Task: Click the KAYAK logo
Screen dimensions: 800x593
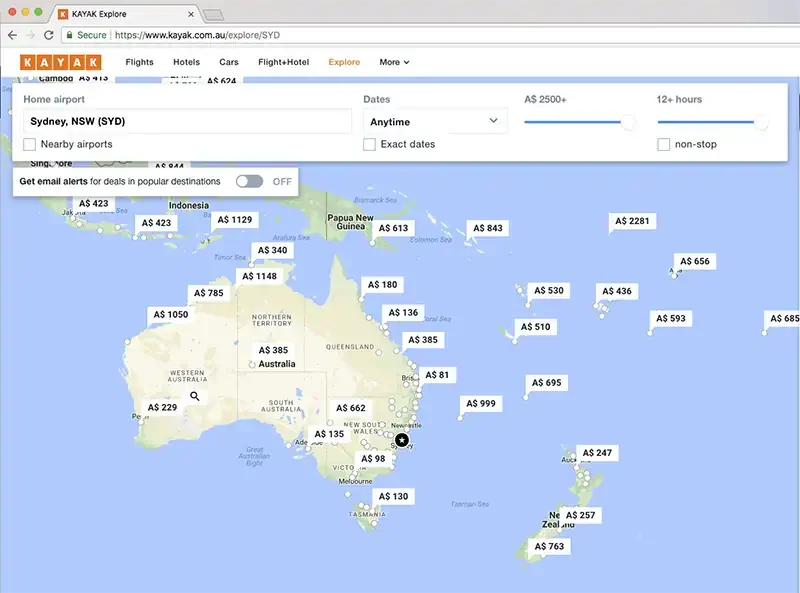Action: (61, 62)
